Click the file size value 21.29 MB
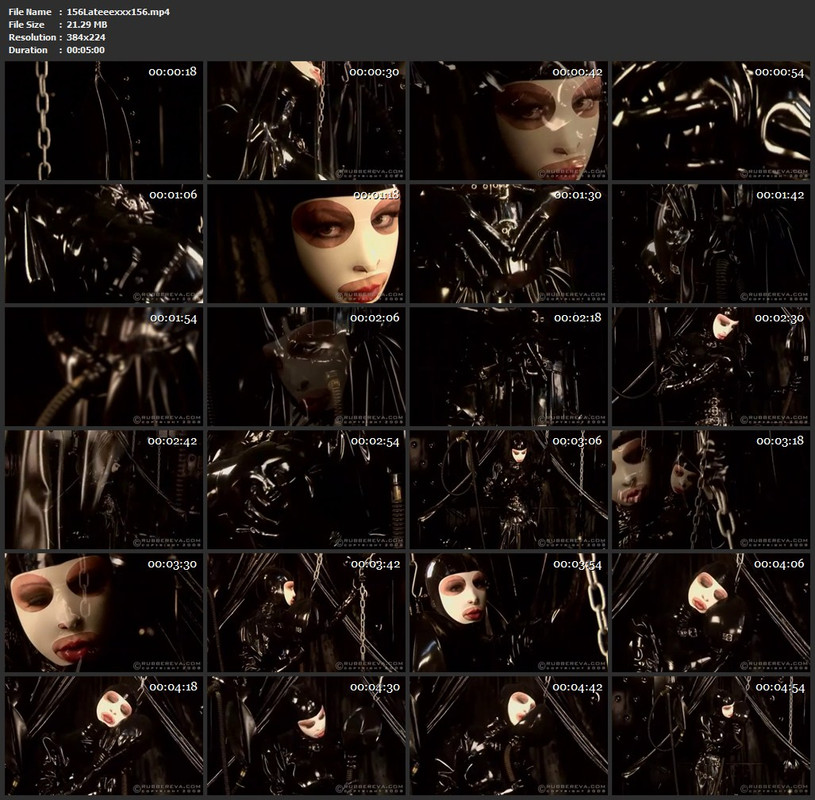This screenshot has width=815, height=800. (x=87, y=24)
